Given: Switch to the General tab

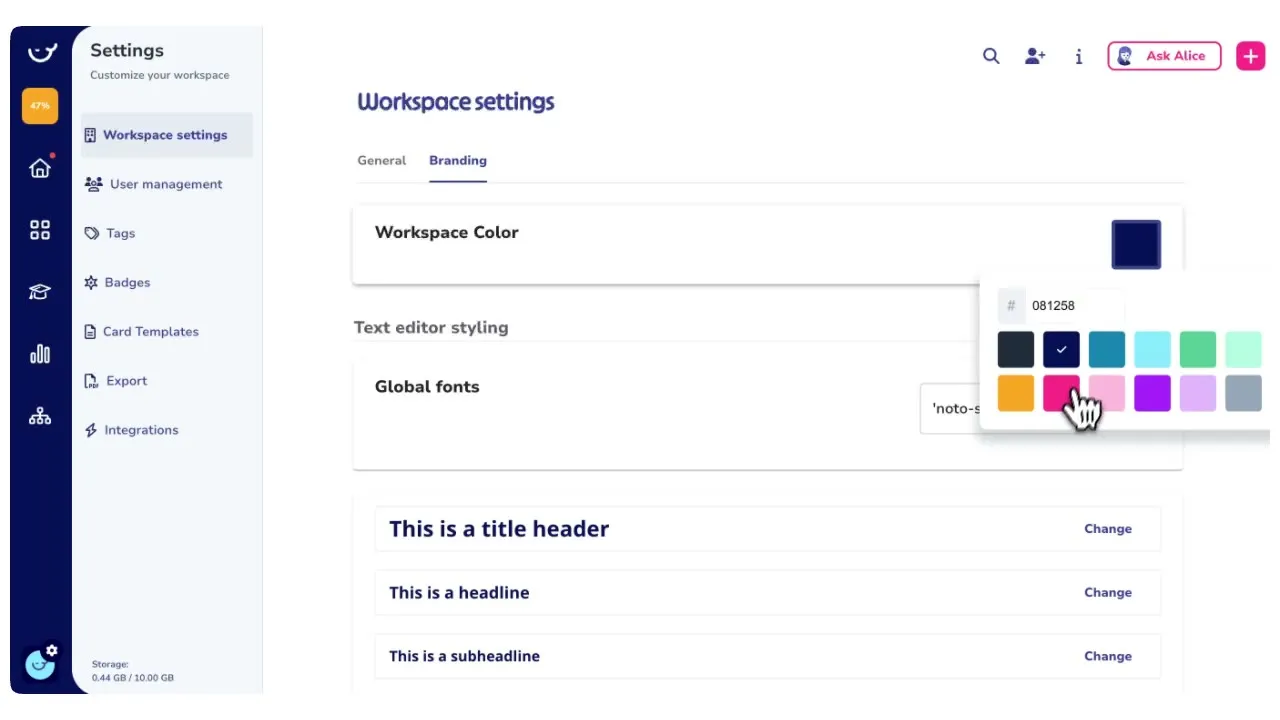Looking at the screenshot, I should coord(382,160).
